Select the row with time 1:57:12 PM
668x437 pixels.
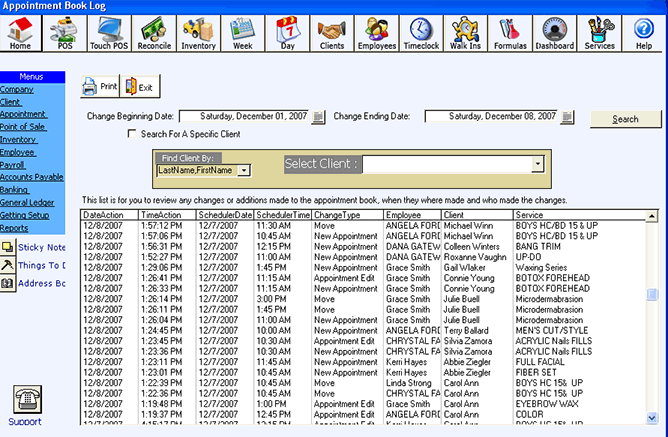click(x=363, y=225)
